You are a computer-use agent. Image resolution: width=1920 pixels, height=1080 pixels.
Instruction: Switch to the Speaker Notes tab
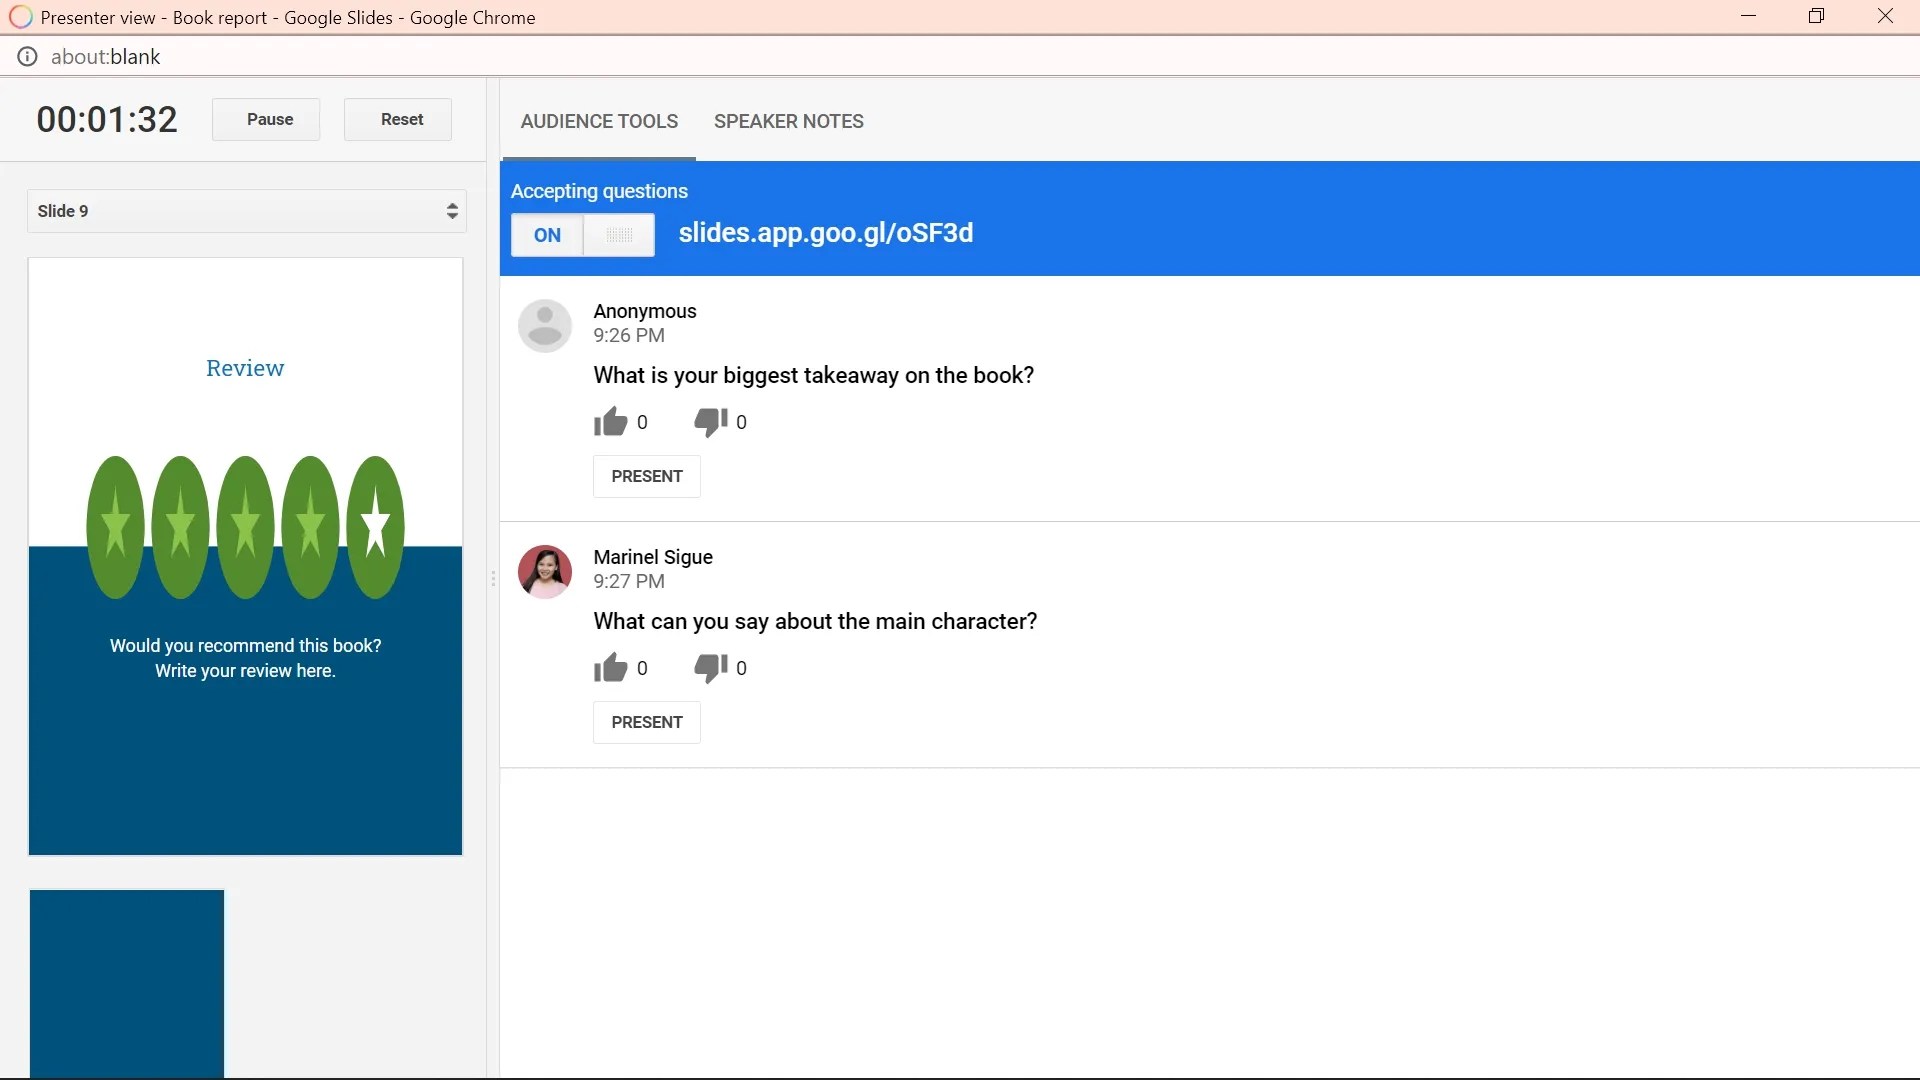click(789, 121)
